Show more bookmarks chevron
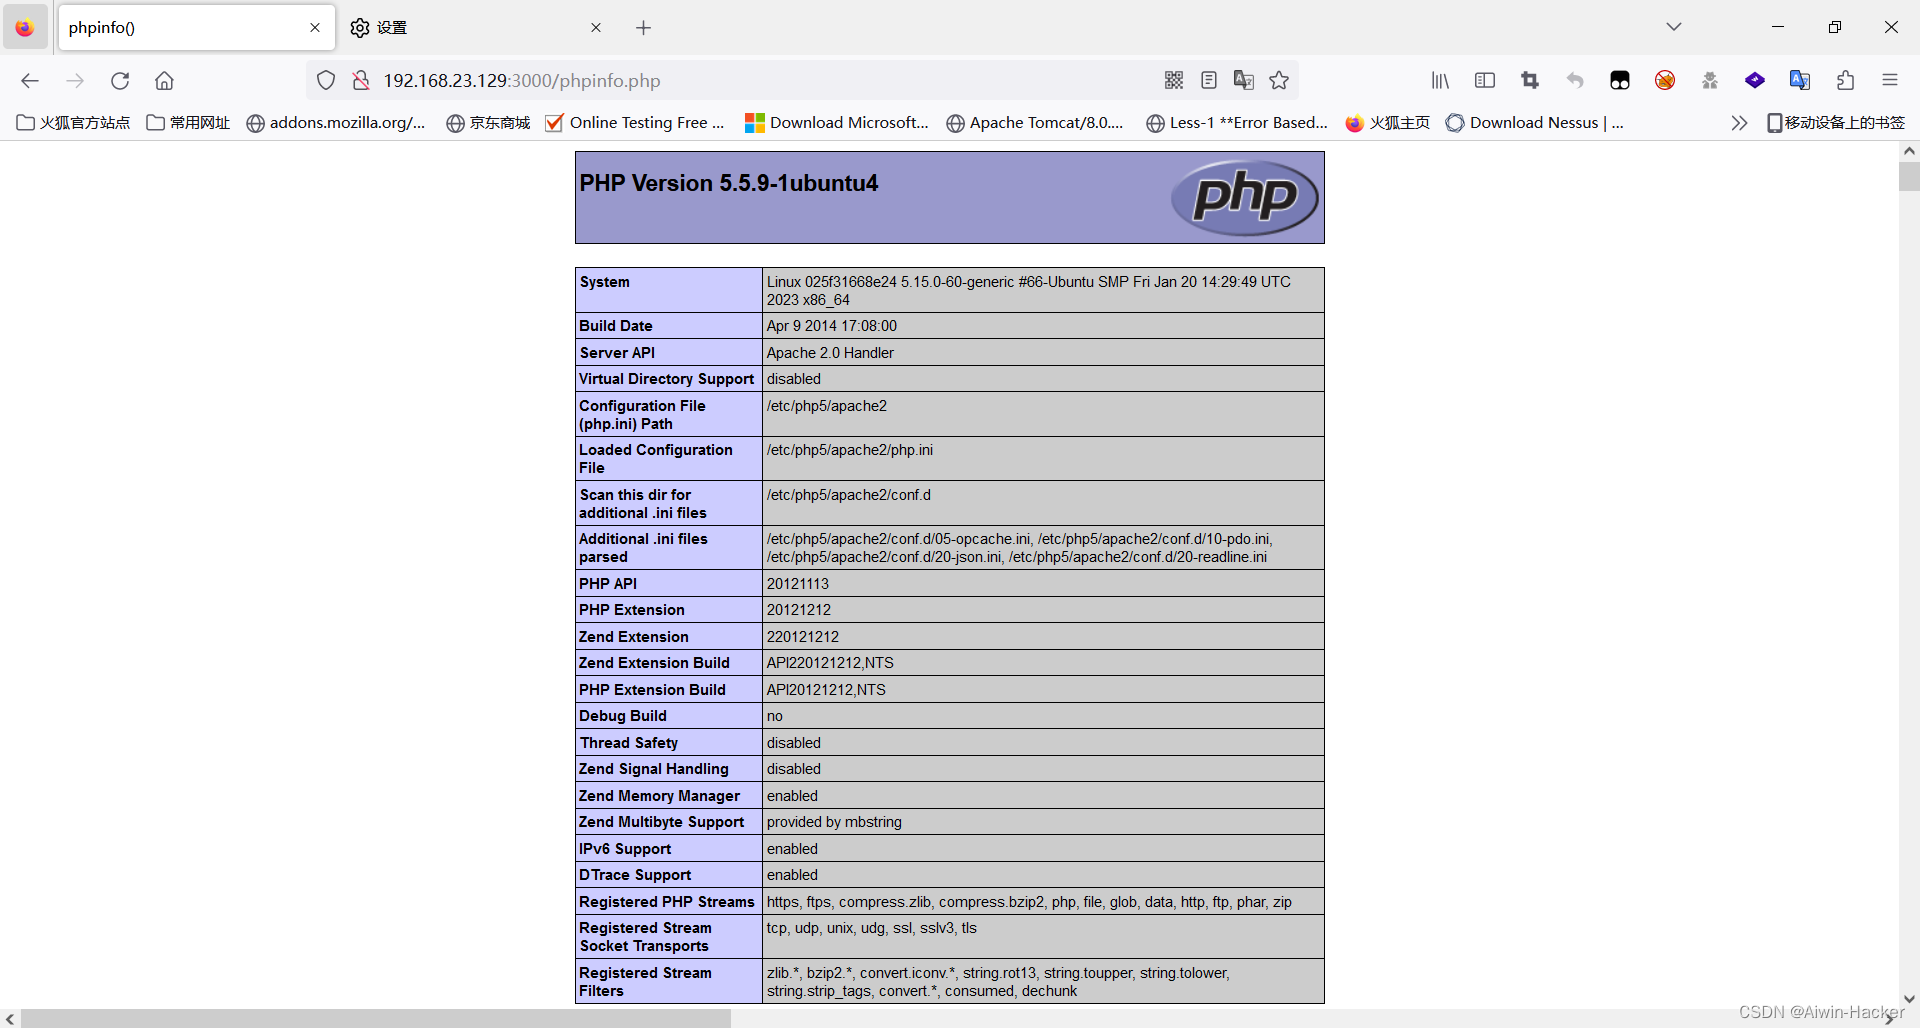This screenshot has height=1028, width=1920. point(1739,123)
